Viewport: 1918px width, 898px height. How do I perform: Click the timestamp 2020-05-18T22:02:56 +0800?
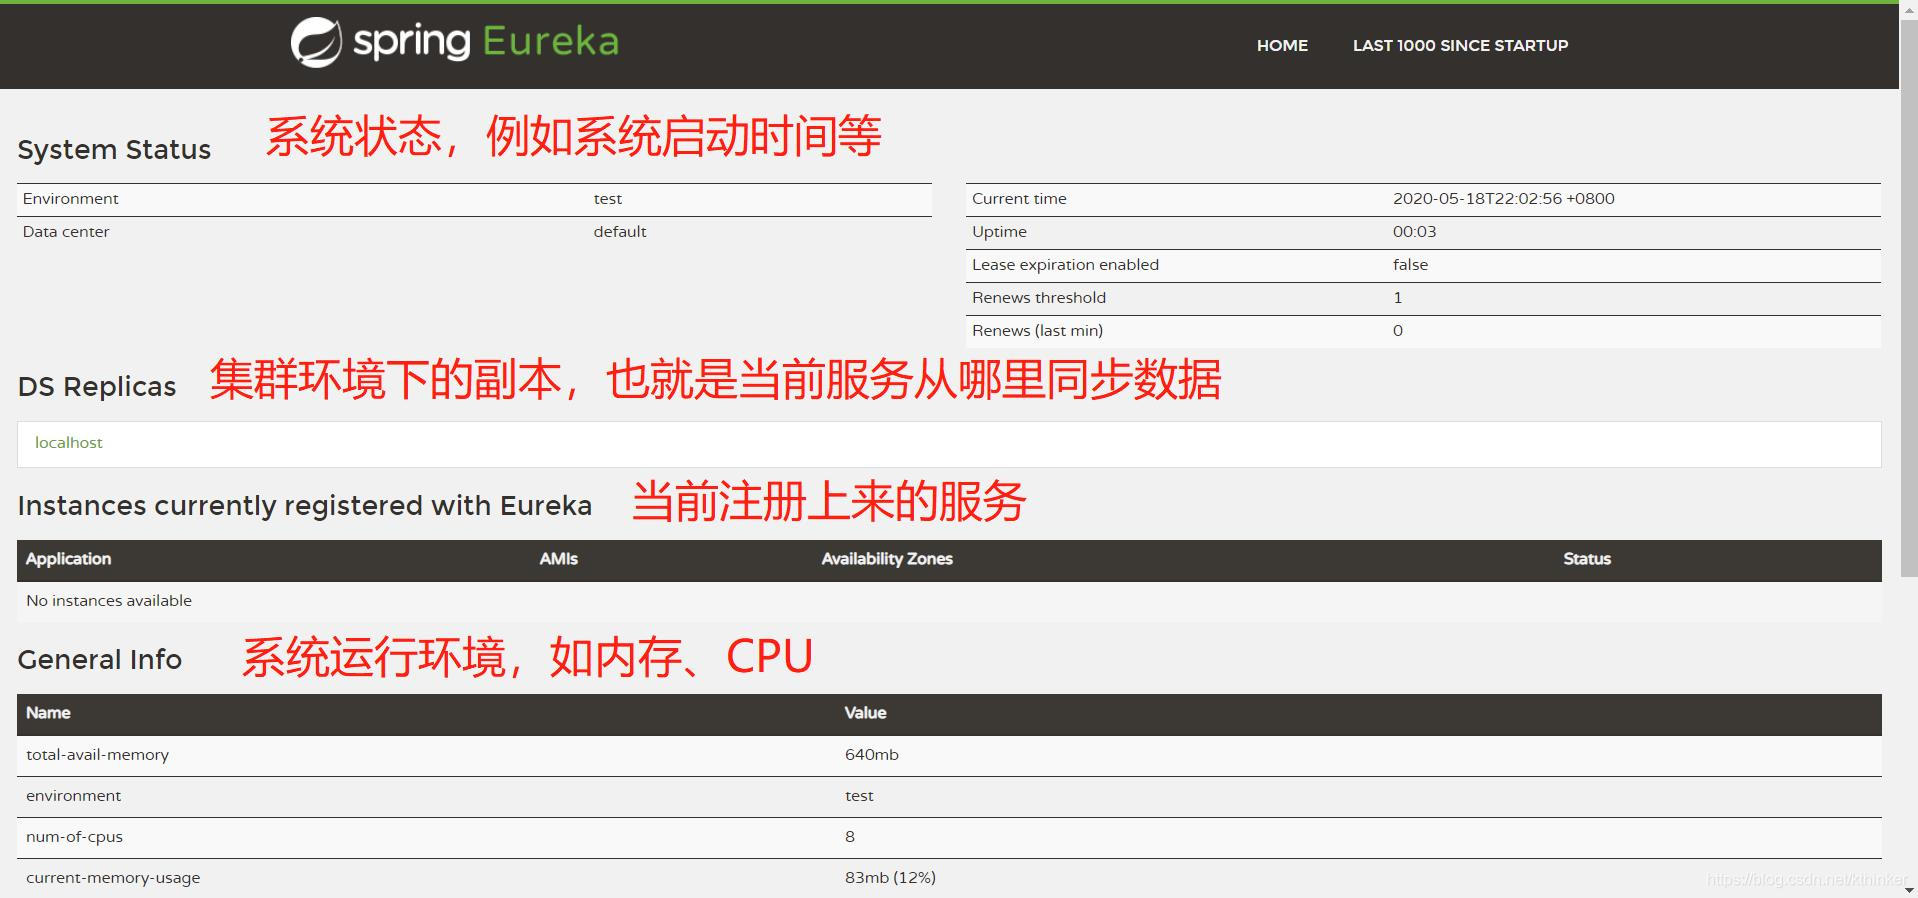tap(1504, 198)
